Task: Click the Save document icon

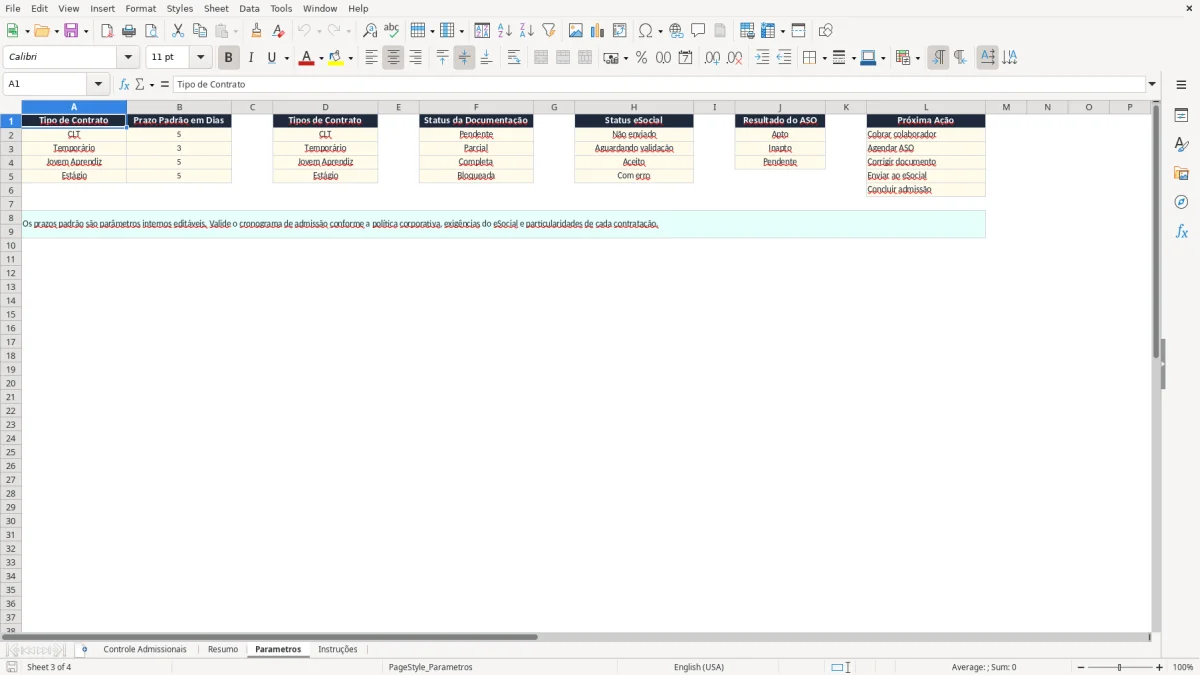Action: click(x=71, y=31)
